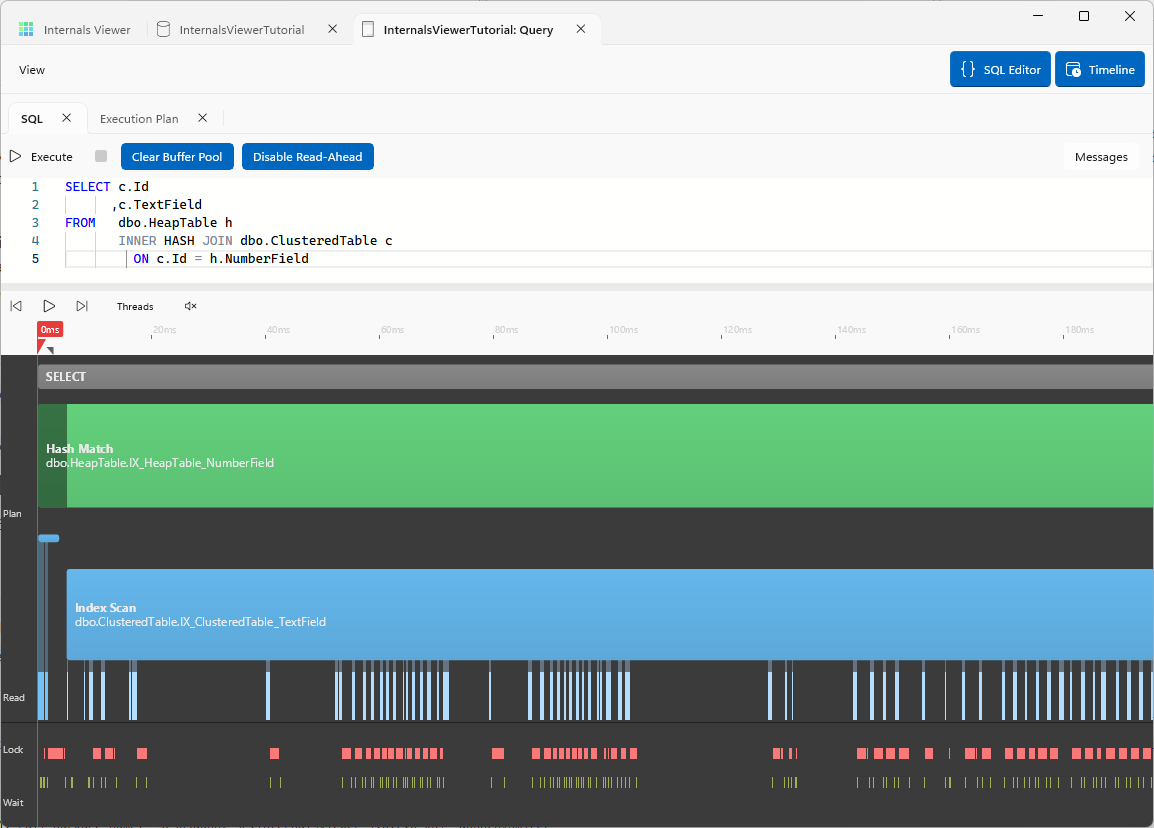Viewport: 1154px width, 828px height.
Task: Click c.TextField on line 2
Action: [160, 205]
